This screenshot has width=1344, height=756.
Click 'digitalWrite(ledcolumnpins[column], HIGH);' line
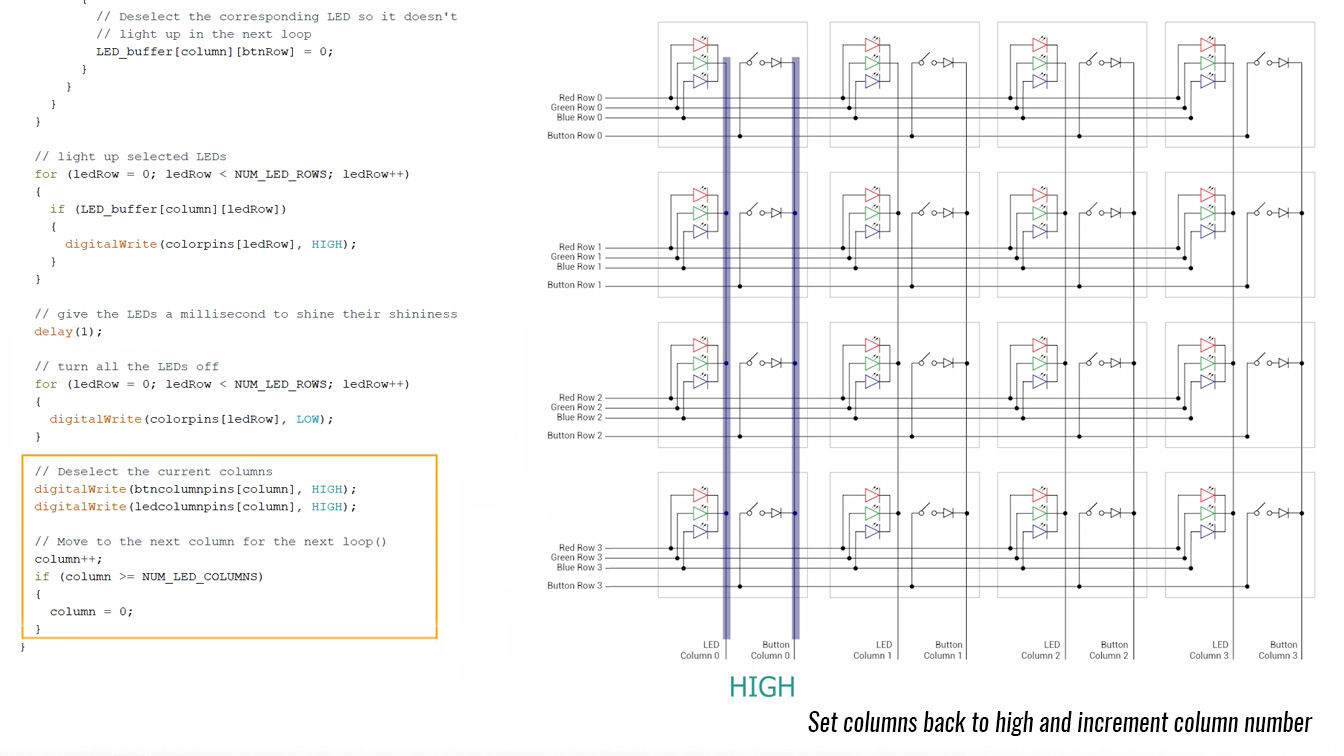(196, 507)
